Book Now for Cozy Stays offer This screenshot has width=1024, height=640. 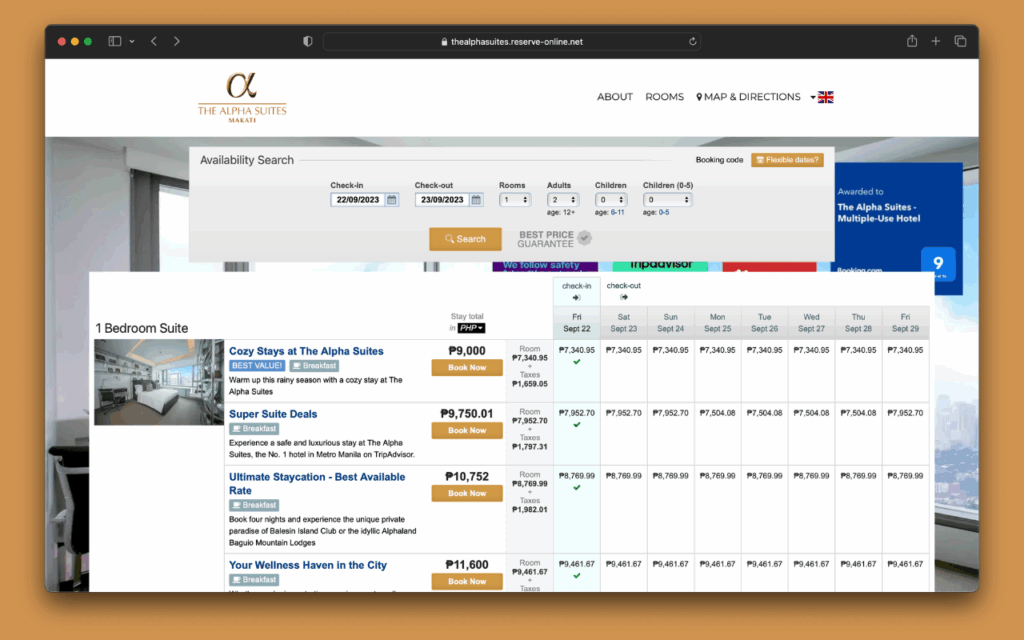coord(467,367)
